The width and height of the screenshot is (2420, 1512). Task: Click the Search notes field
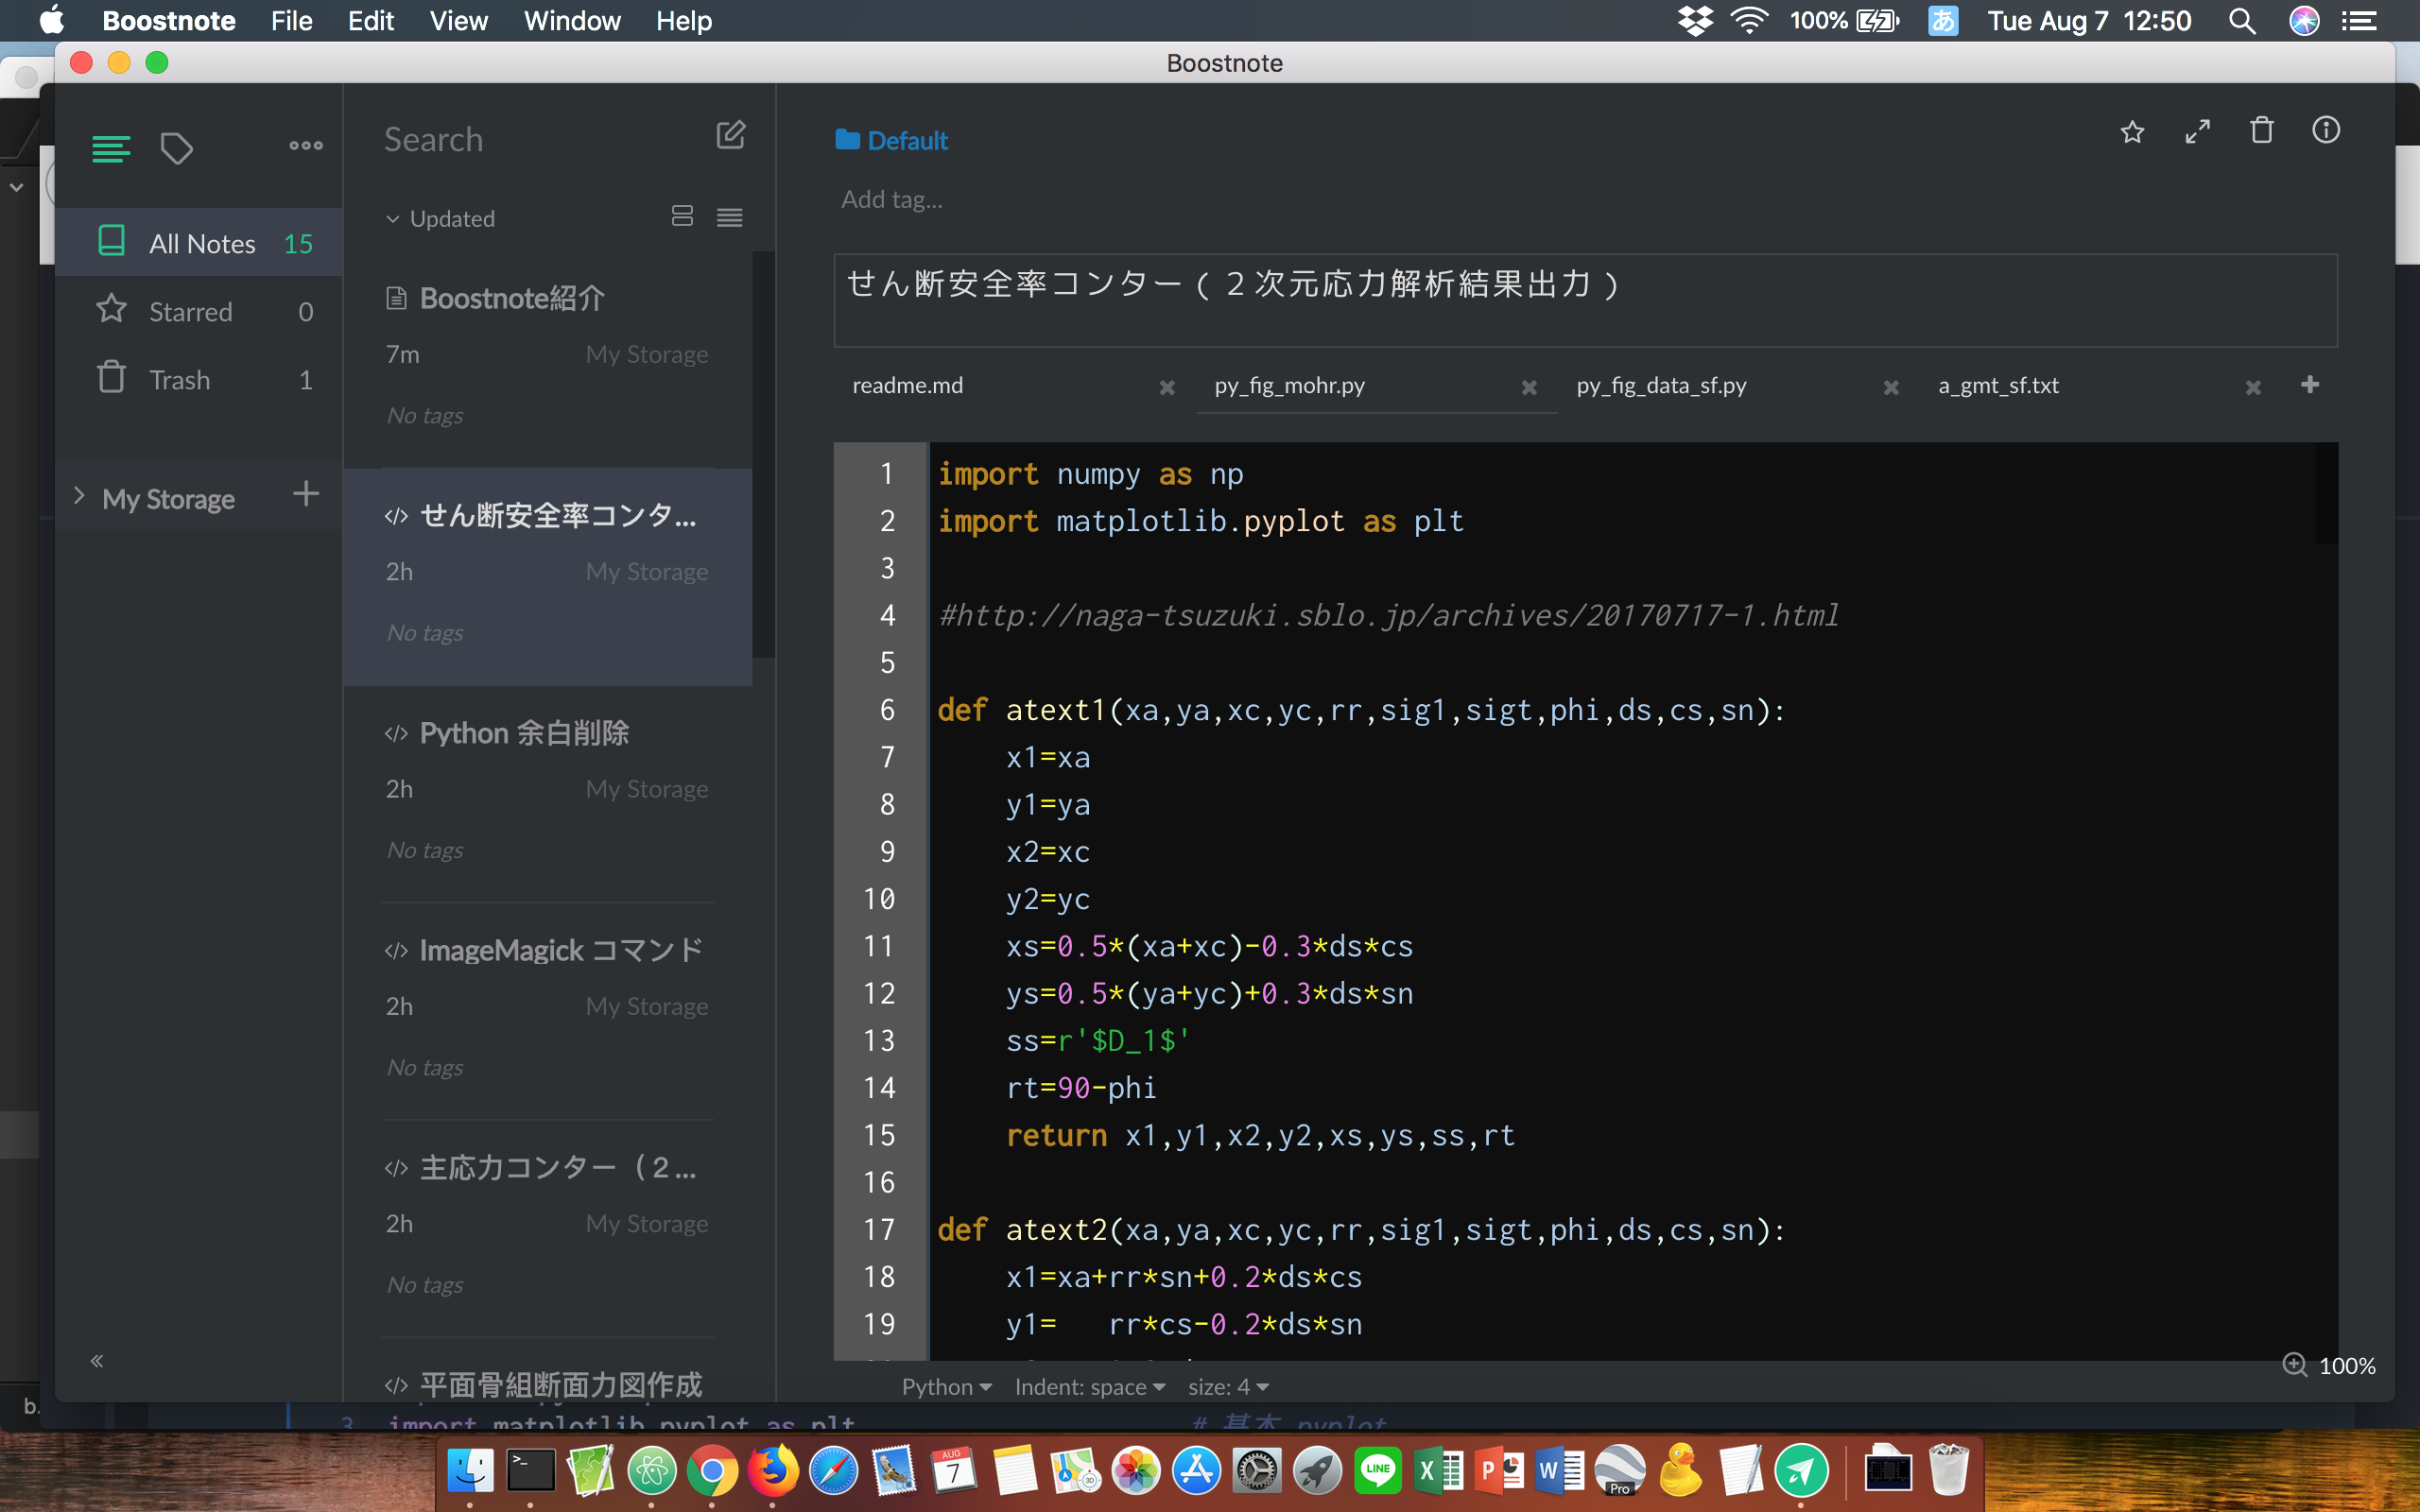coord(540,139)
